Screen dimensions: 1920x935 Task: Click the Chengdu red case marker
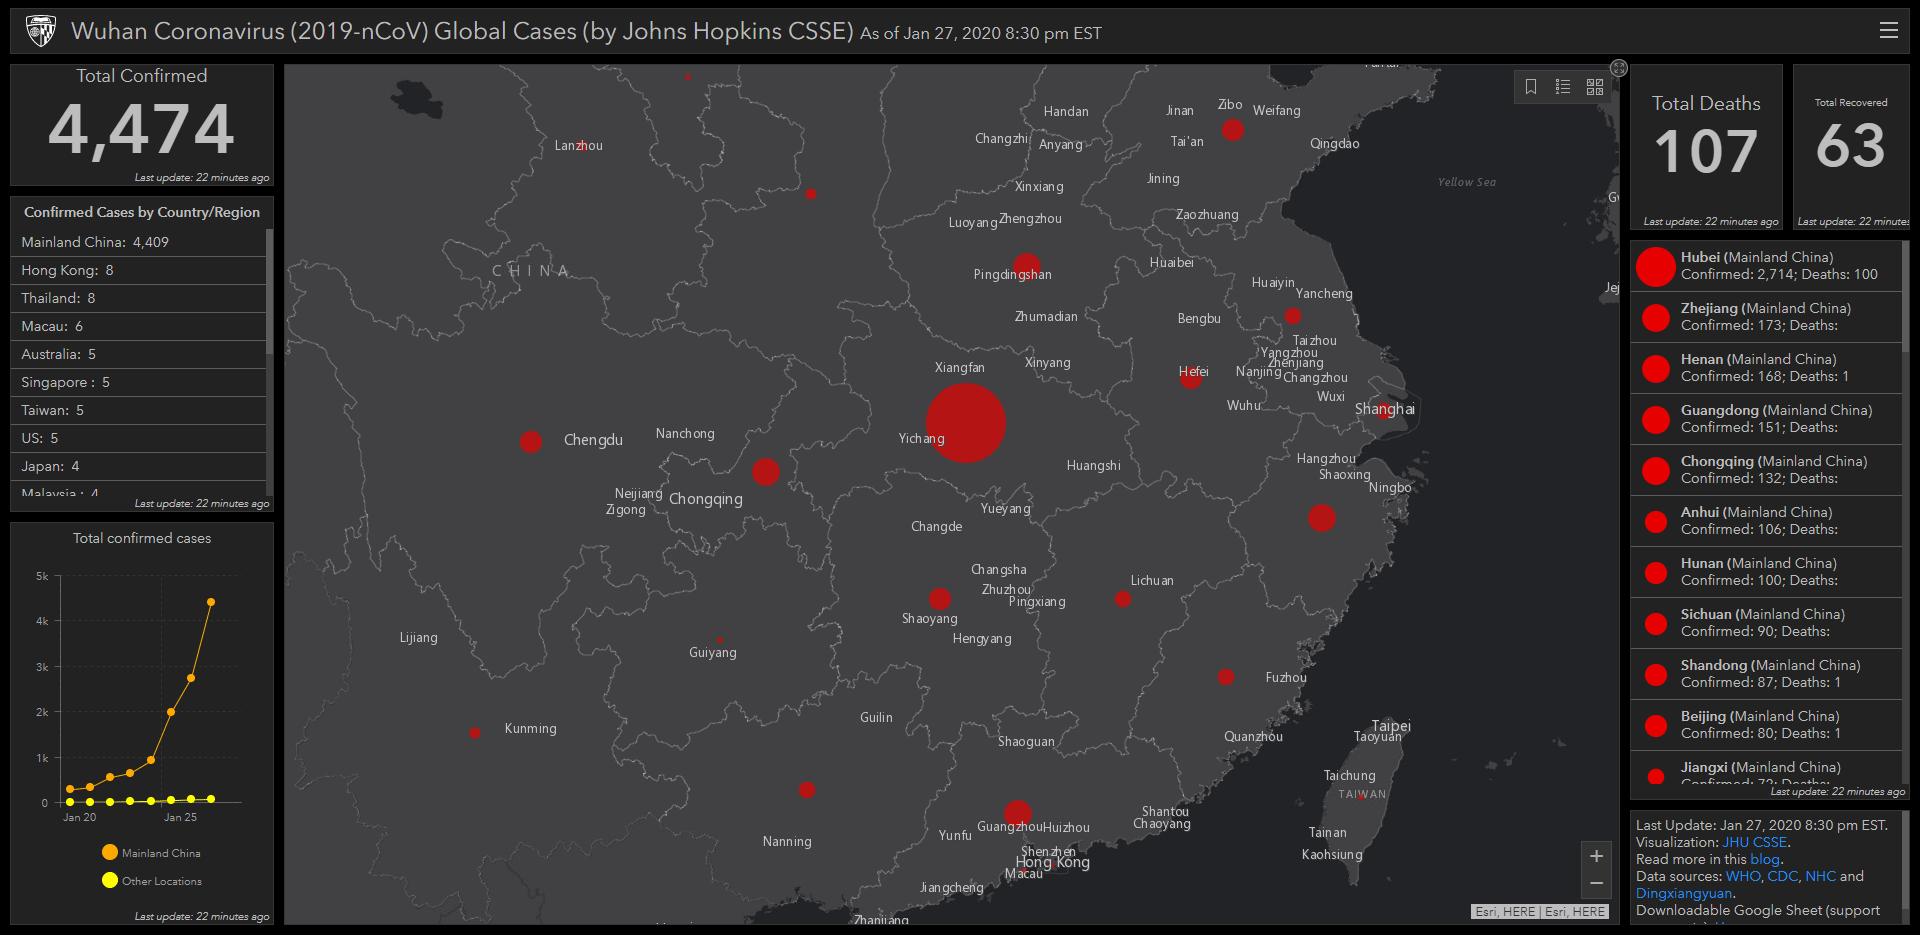(531, 442)
